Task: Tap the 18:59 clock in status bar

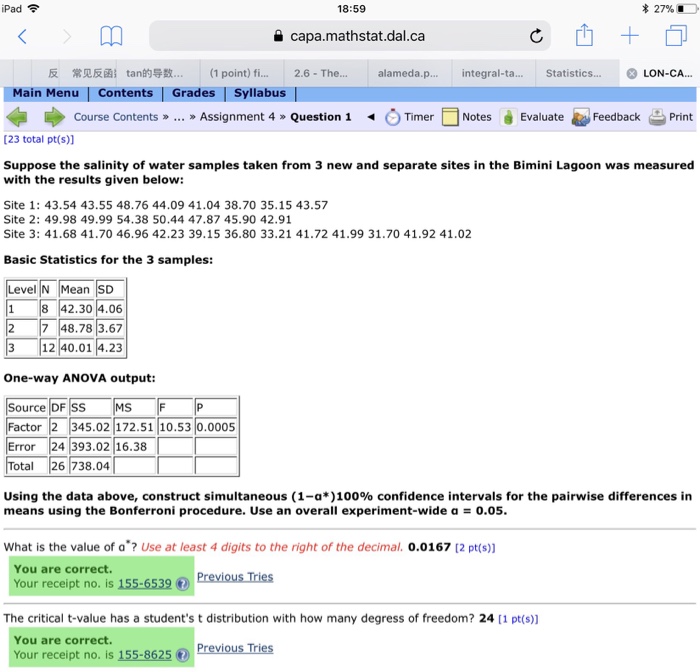Action: pos(351,9)
